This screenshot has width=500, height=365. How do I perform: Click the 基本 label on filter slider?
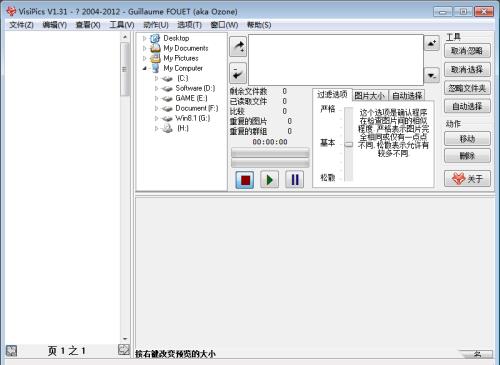[x=327, y=143]
